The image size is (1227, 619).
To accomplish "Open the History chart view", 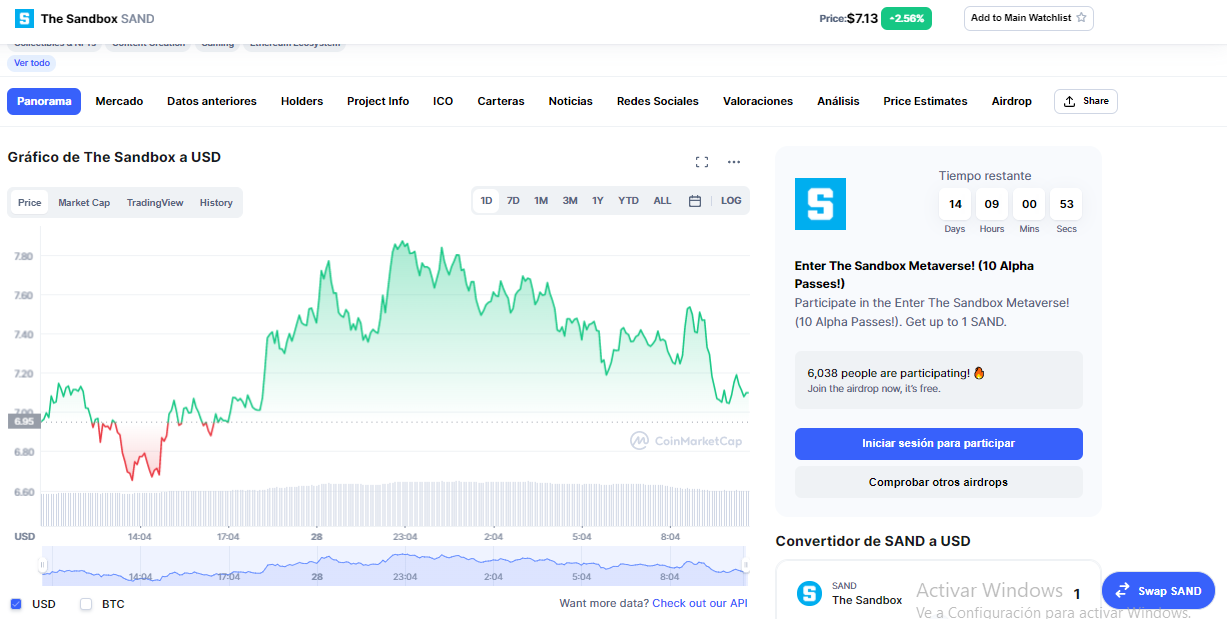I will pos(216,202).
